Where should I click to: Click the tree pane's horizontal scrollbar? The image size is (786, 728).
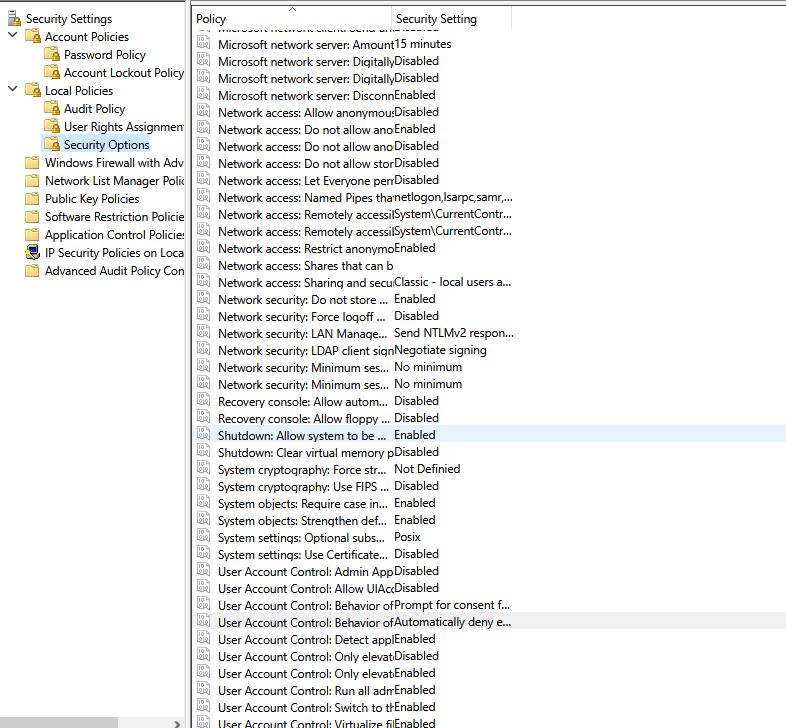tap(60, 721)
